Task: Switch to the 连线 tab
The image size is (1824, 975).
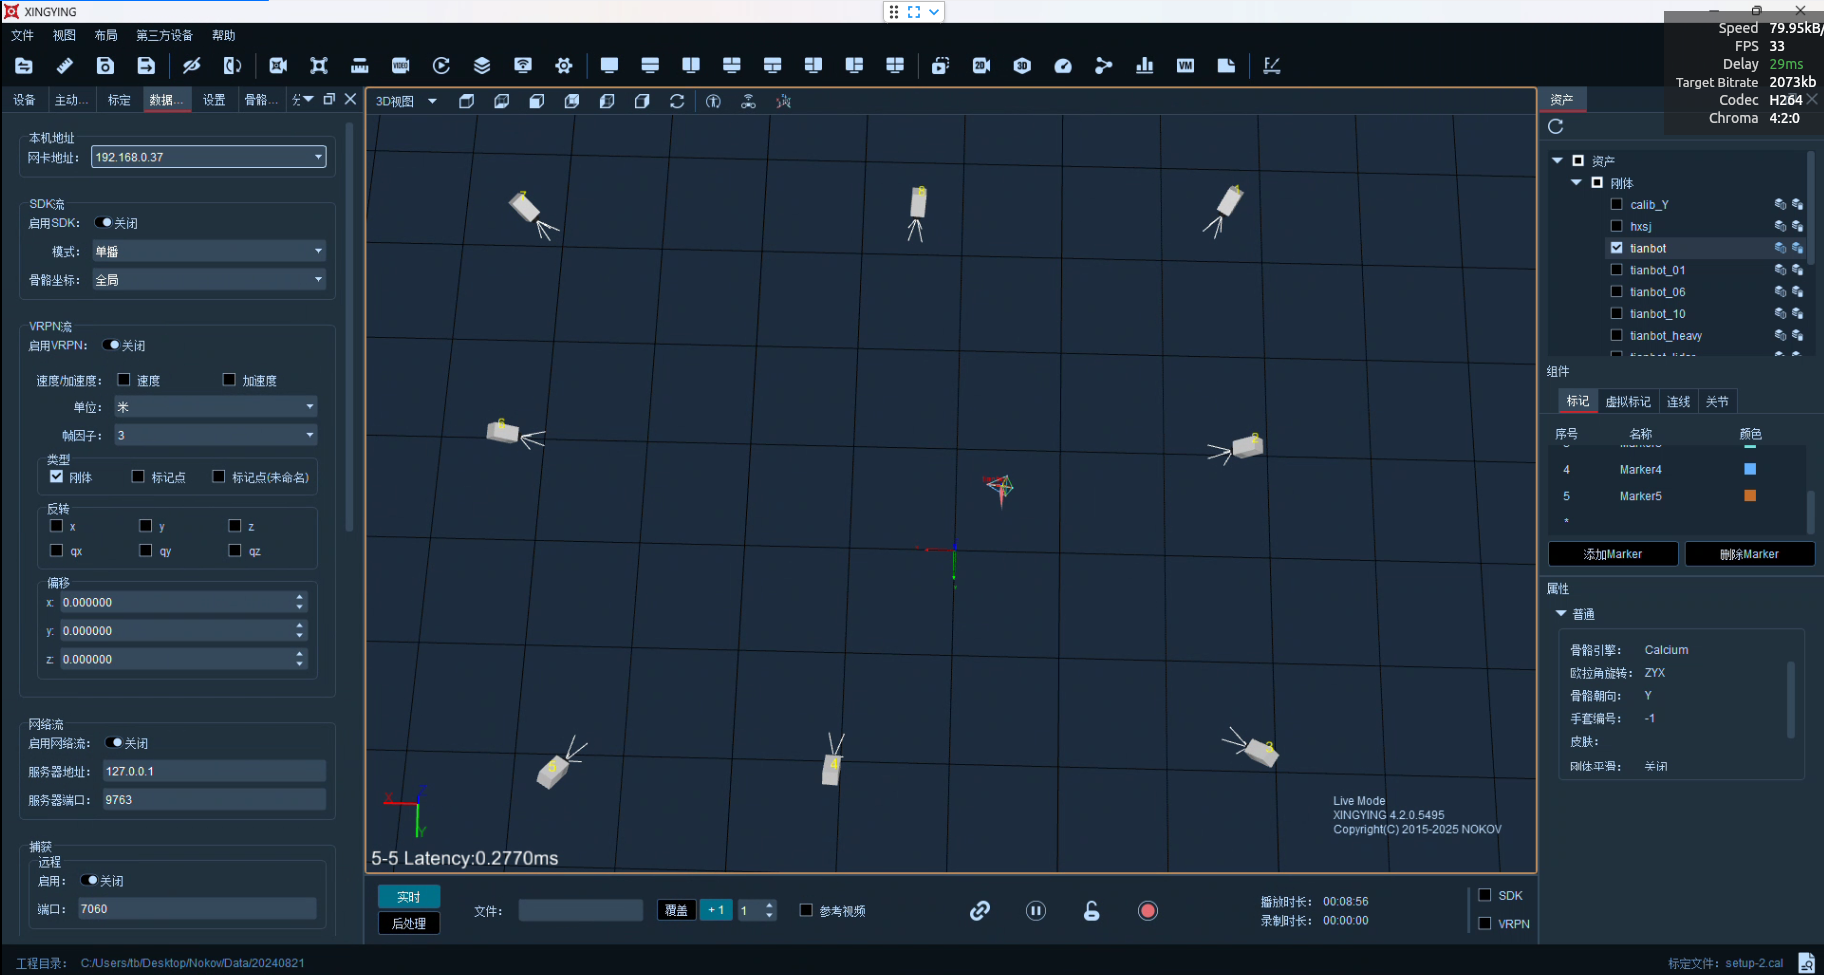Action: pyautogui.click(x=1678, y=401)
